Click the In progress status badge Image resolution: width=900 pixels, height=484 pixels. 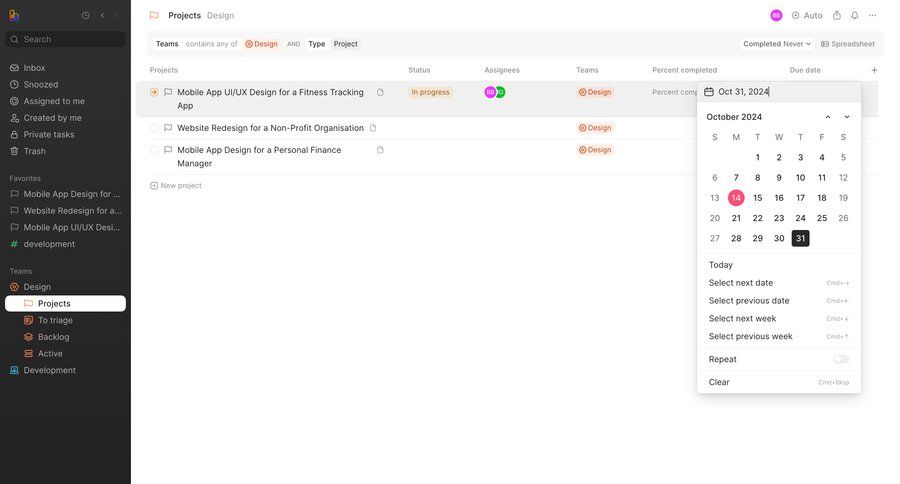tap(430, 92)
